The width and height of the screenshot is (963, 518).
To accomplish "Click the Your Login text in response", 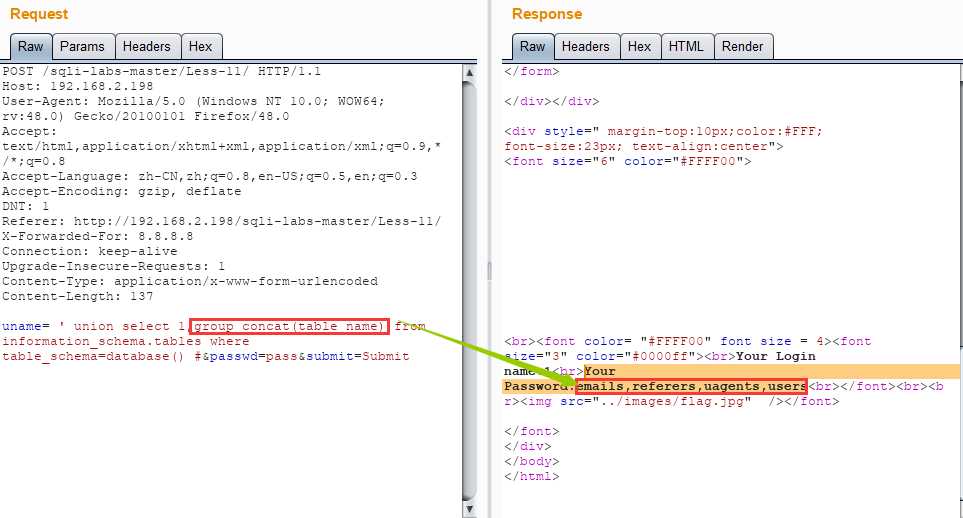I will pyautogui.click(x=776, y=356).
